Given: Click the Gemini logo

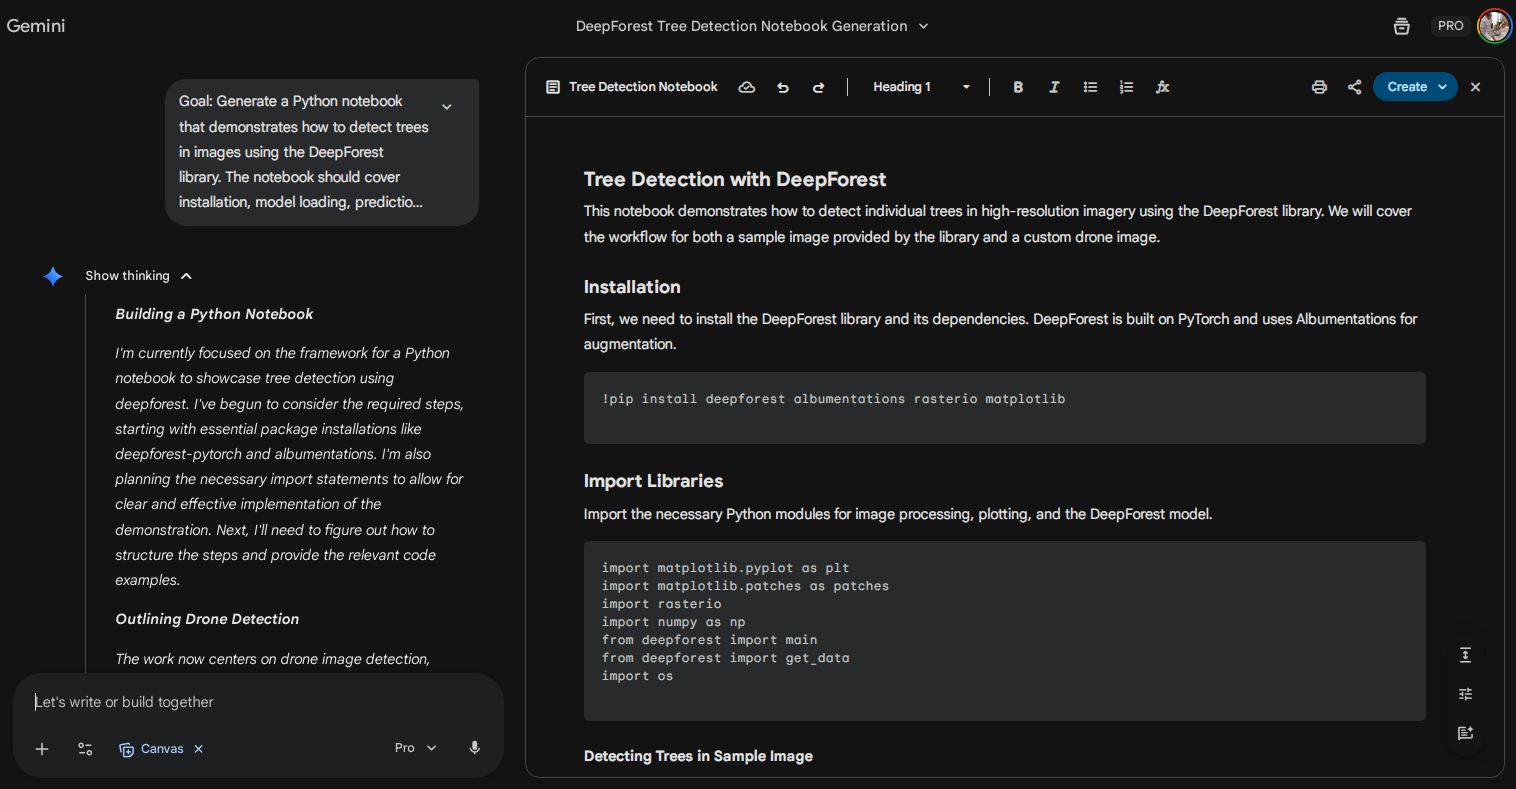Looking at the screenshot, I should [x=36, y=26].
